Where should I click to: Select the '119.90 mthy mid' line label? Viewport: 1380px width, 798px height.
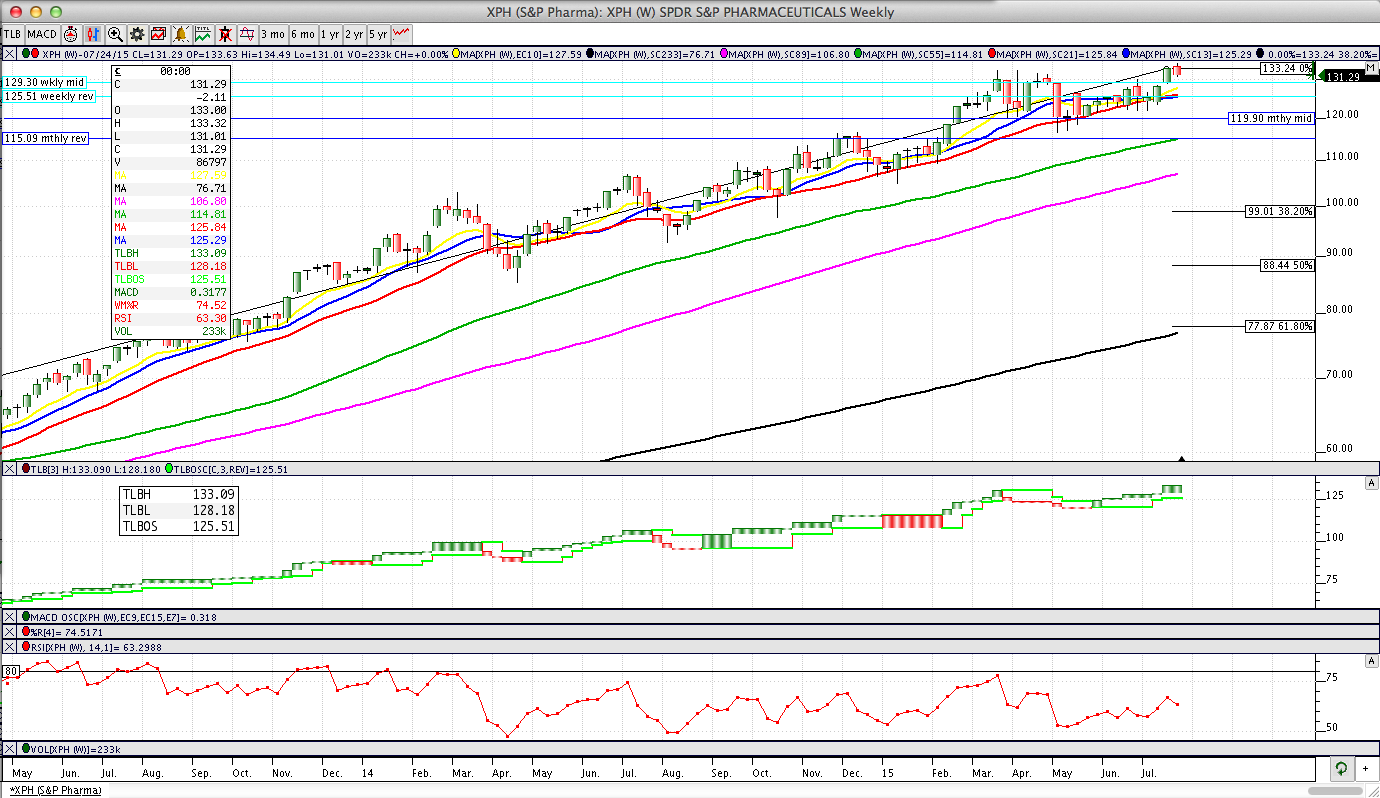tap(1271, 118)
